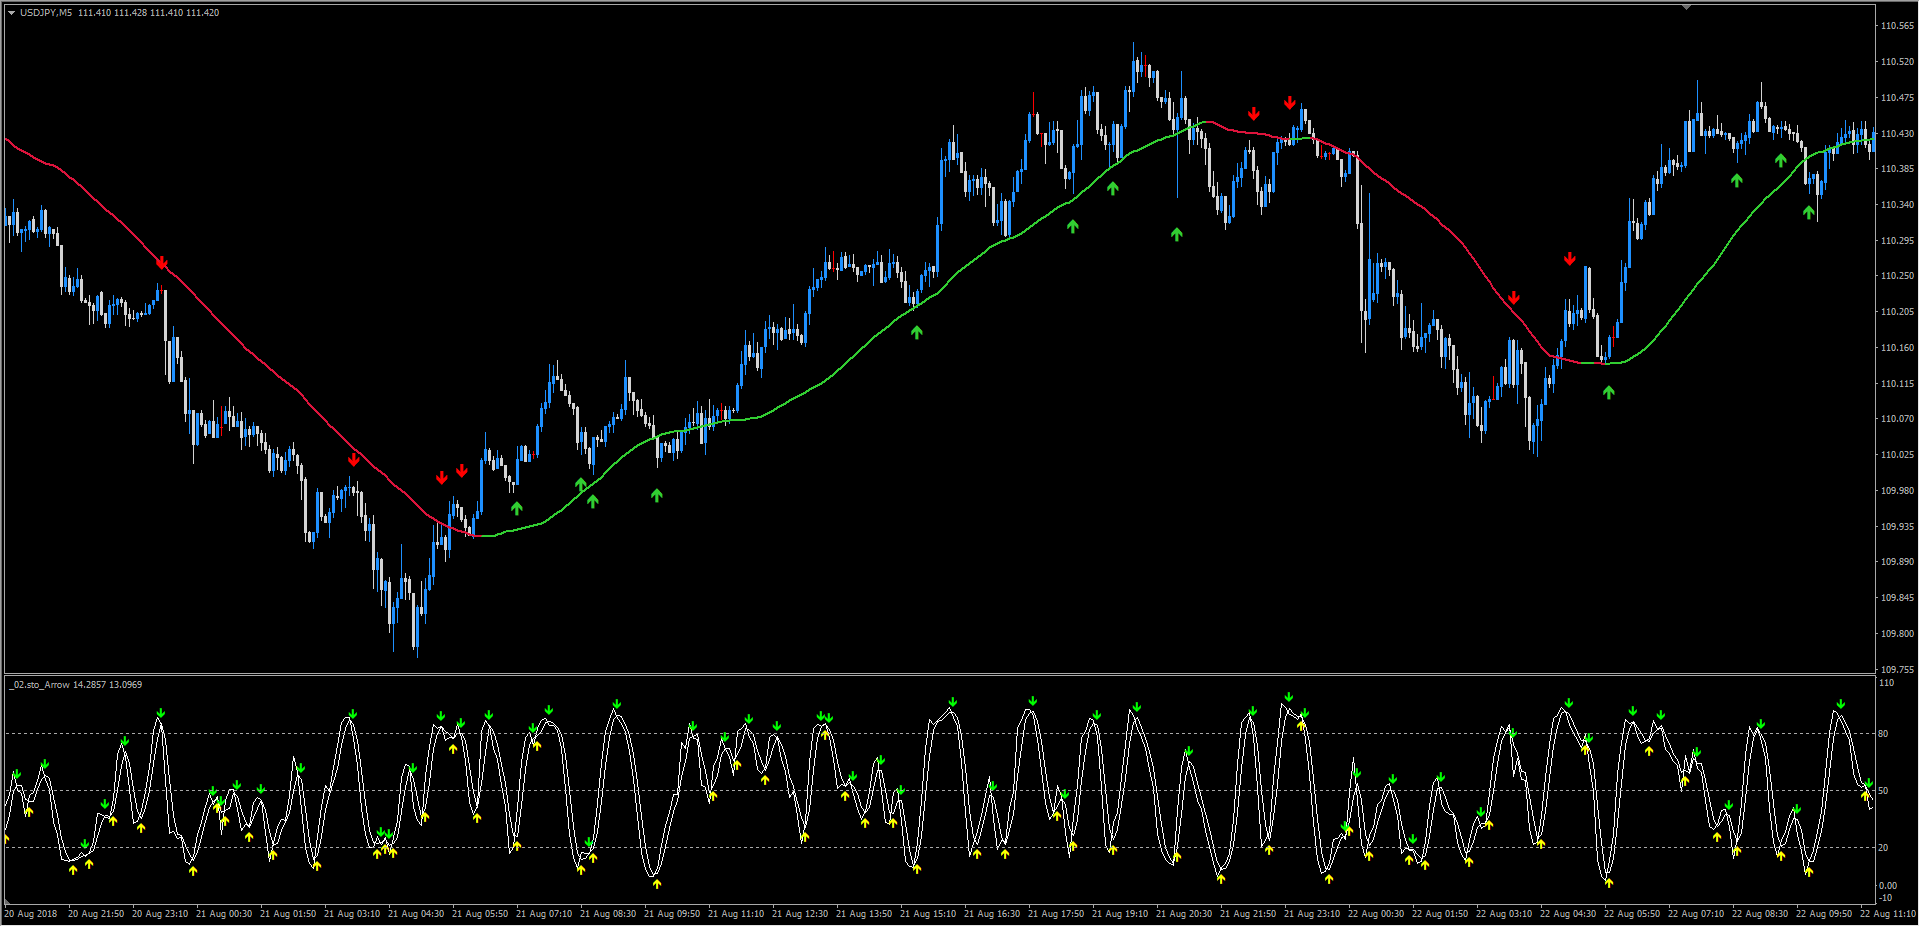Click time axis label 22 Aug 09:50
Screen dimensions: 1920x927
click(1824, 914)
